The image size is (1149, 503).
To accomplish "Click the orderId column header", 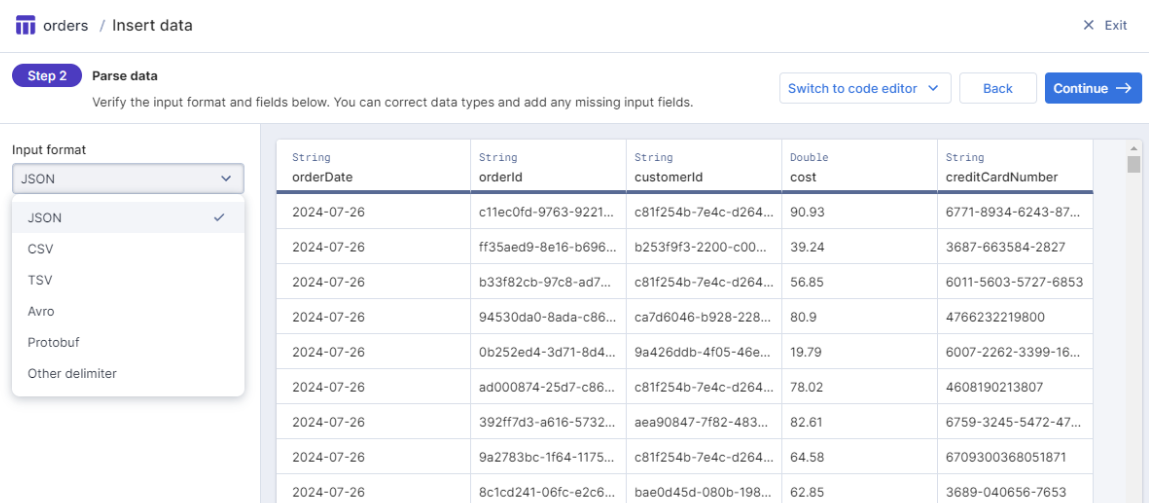I will tap(547, 167).
